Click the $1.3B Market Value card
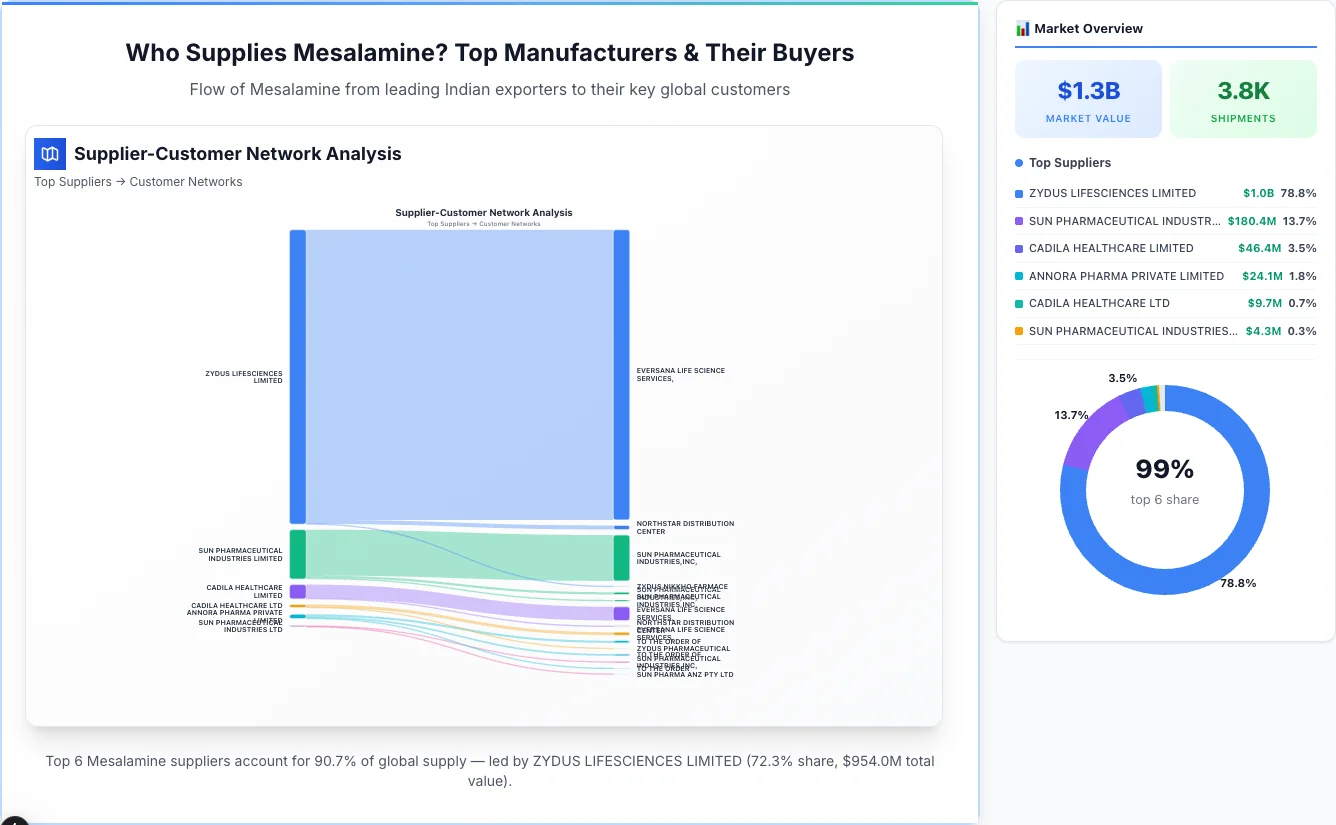 tap(1088, 97)
